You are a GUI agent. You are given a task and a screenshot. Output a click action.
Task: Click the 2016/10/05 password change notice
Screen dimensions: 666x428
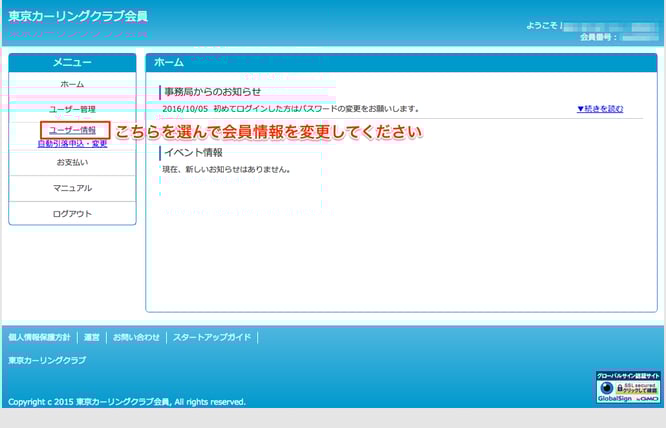[291, 109]
